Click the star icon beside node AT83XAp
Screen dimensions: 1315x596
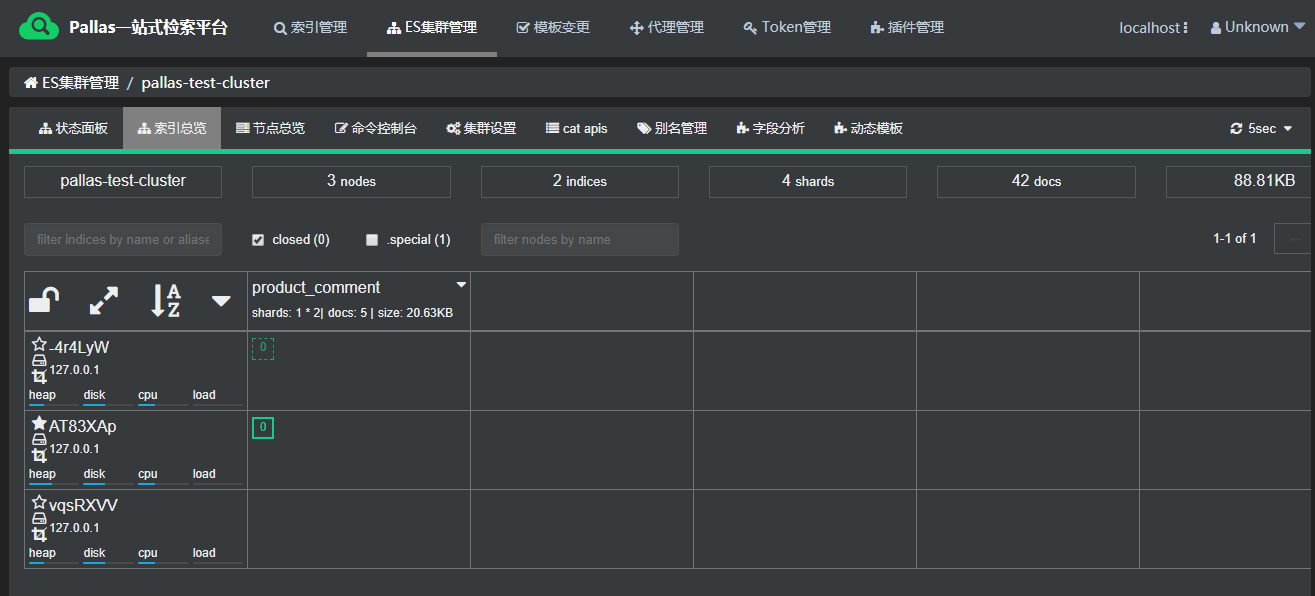click(39, 424)
